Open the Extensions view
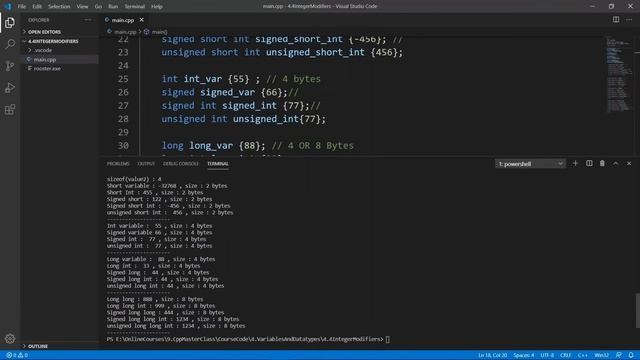 coord(10,109)
